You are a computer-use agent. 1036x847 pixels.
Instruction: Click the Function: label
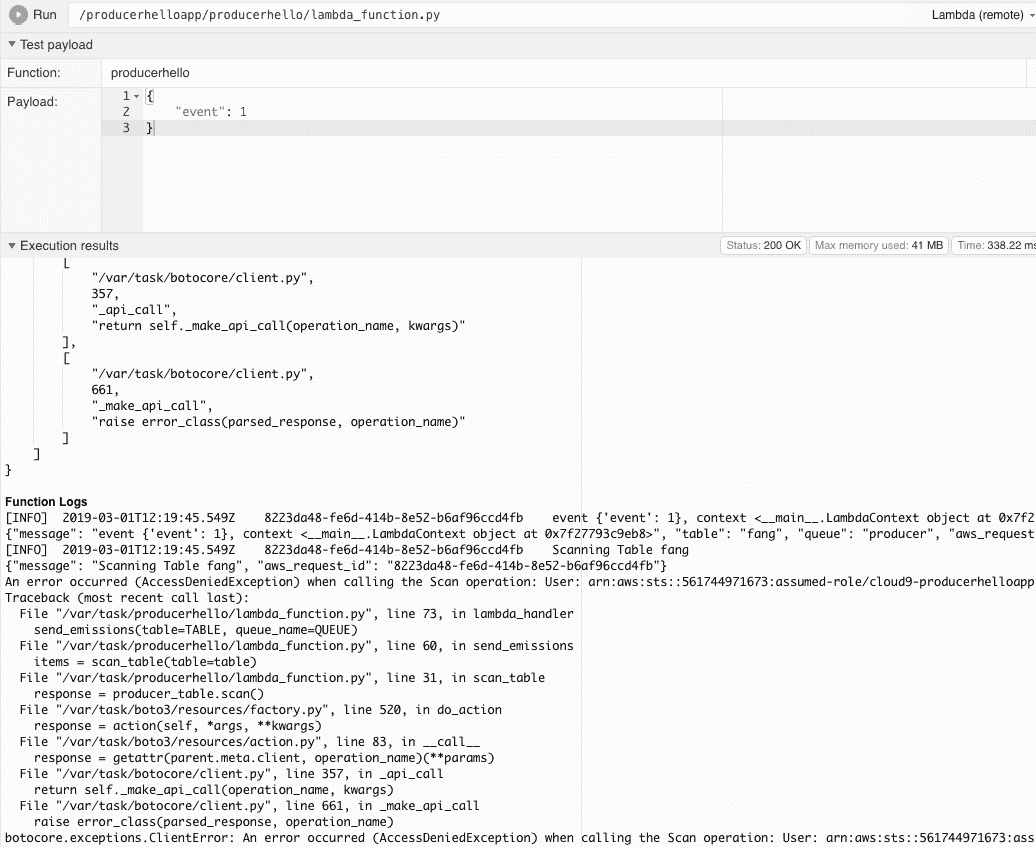34,73
